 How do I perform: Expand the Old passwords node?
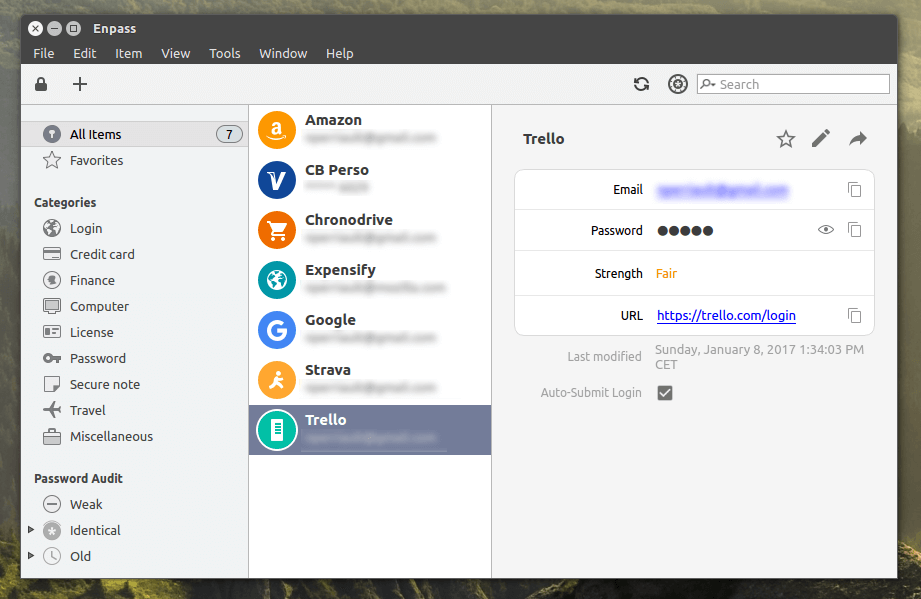click(x=31, y=556)
